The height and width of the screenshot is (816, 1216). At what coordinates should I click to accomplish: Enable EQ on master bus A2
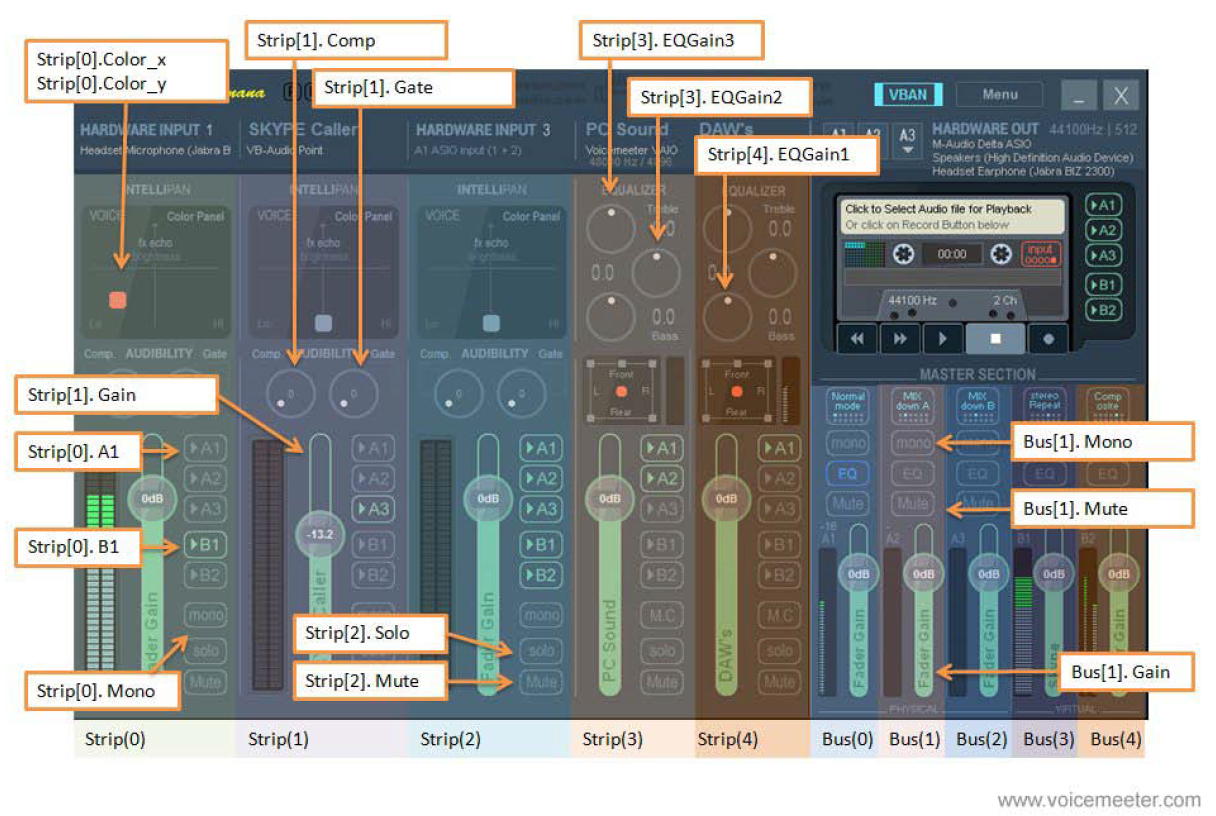[x=912, y=473]
